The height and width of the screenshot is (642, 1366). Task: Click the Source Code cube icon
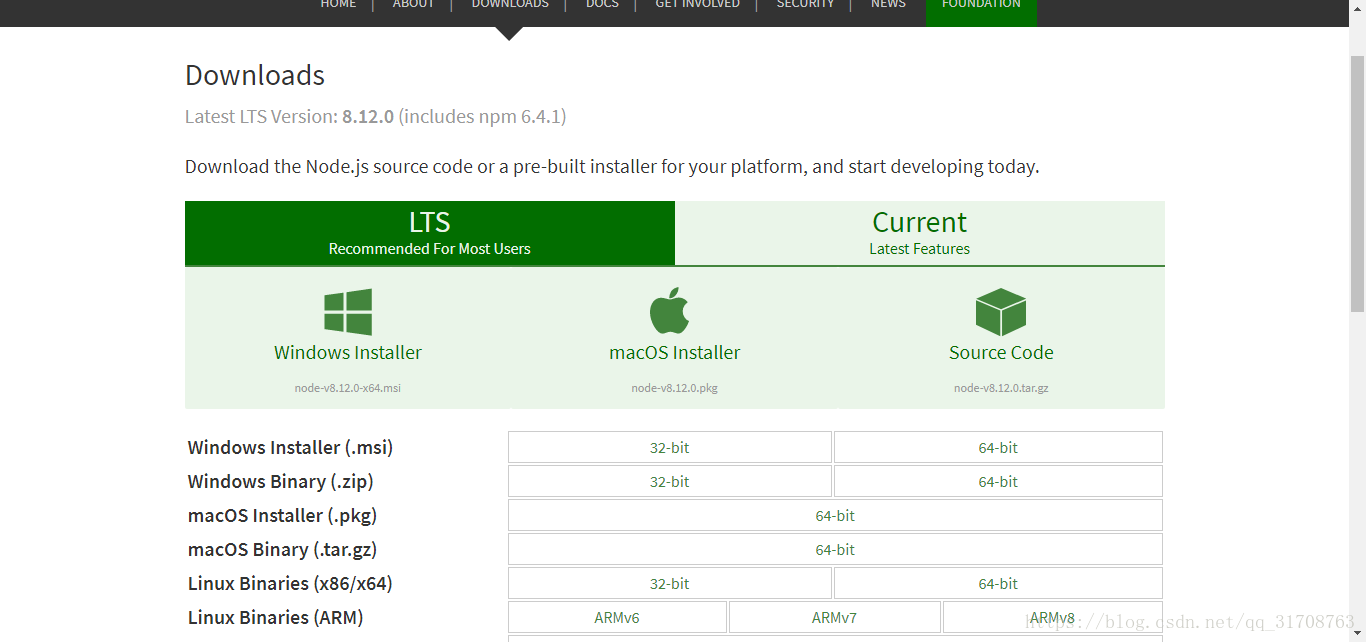1001,312
